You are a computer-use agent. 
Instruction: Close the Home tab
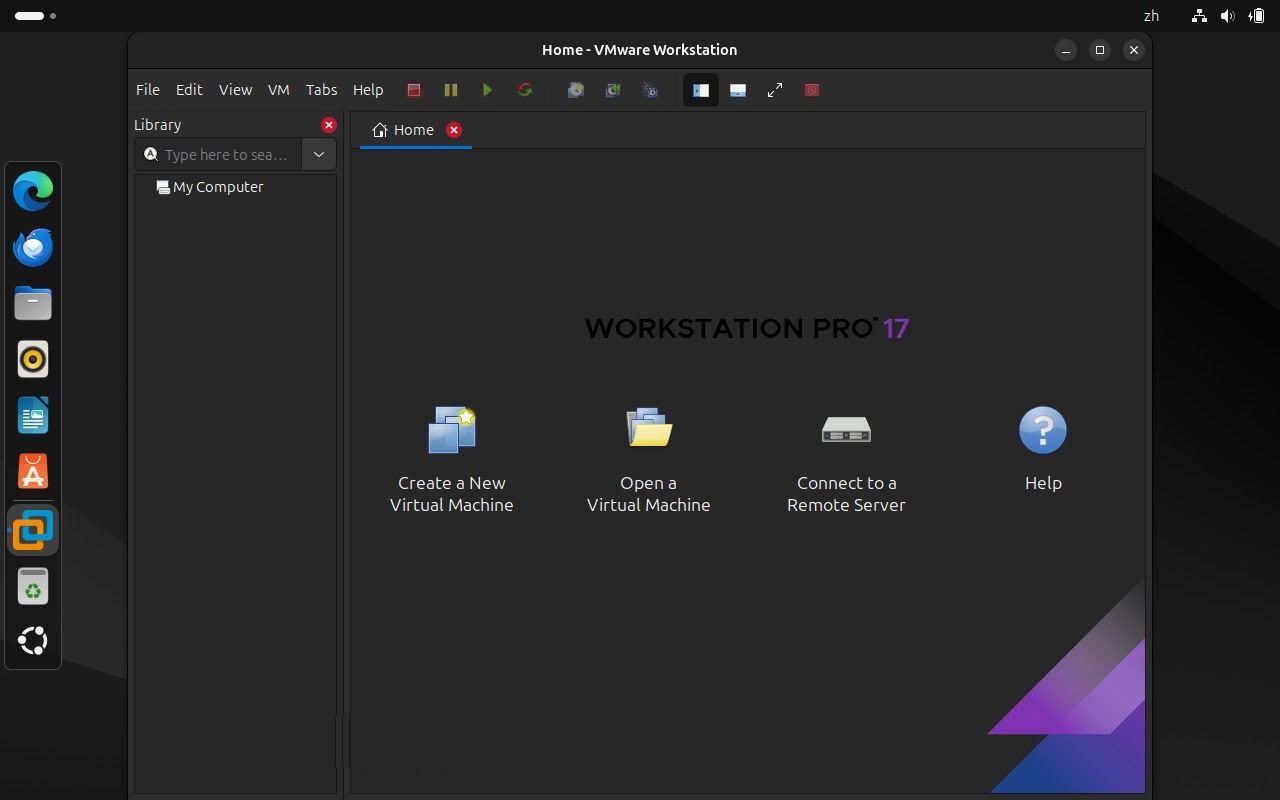click(x=454, y=130)
